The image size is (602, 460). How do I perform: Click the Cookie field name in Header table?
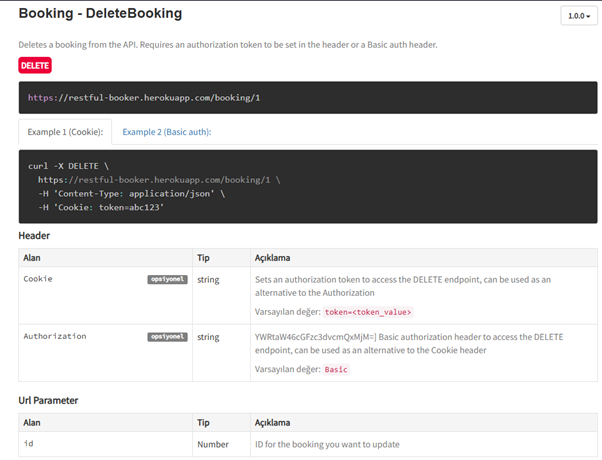pyautogui.click(x=38, y=279)
